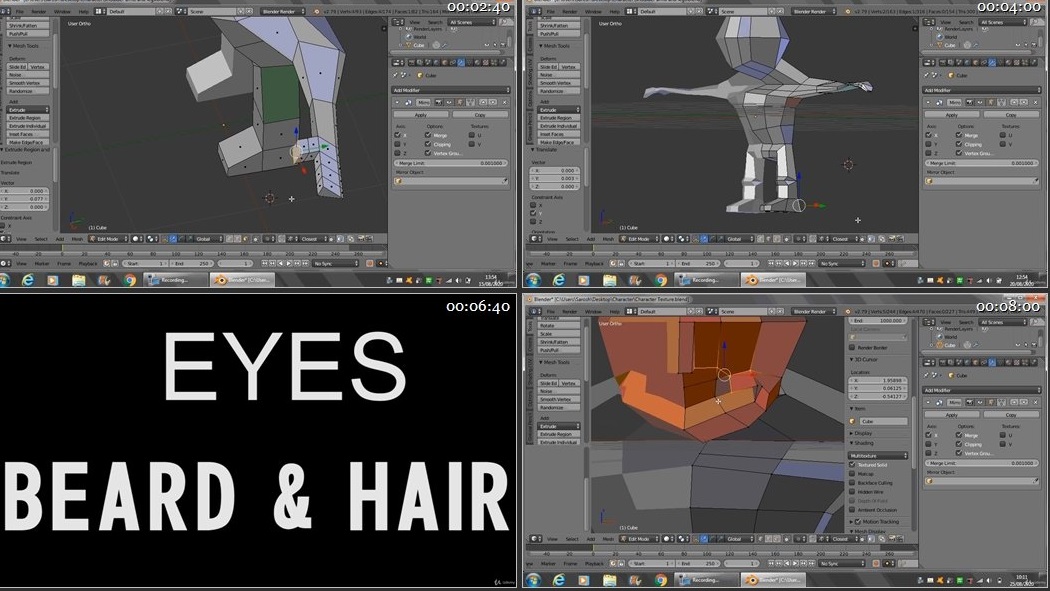The height and width of the screenshot is (591, 1050).
Task: Click pivot point icon in 00:04:00 frame header
Action: 682,239
